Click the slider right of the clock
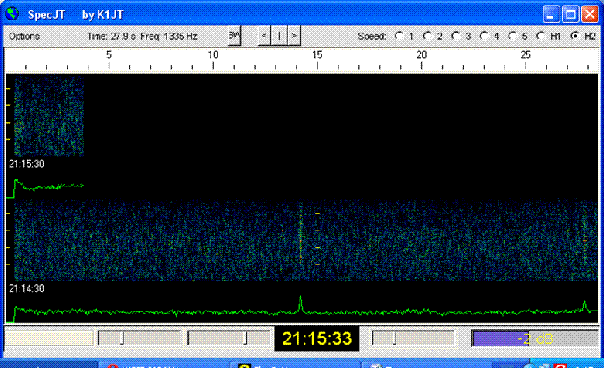The width and height of the screenshot is (605, 369). coord(413,338)
